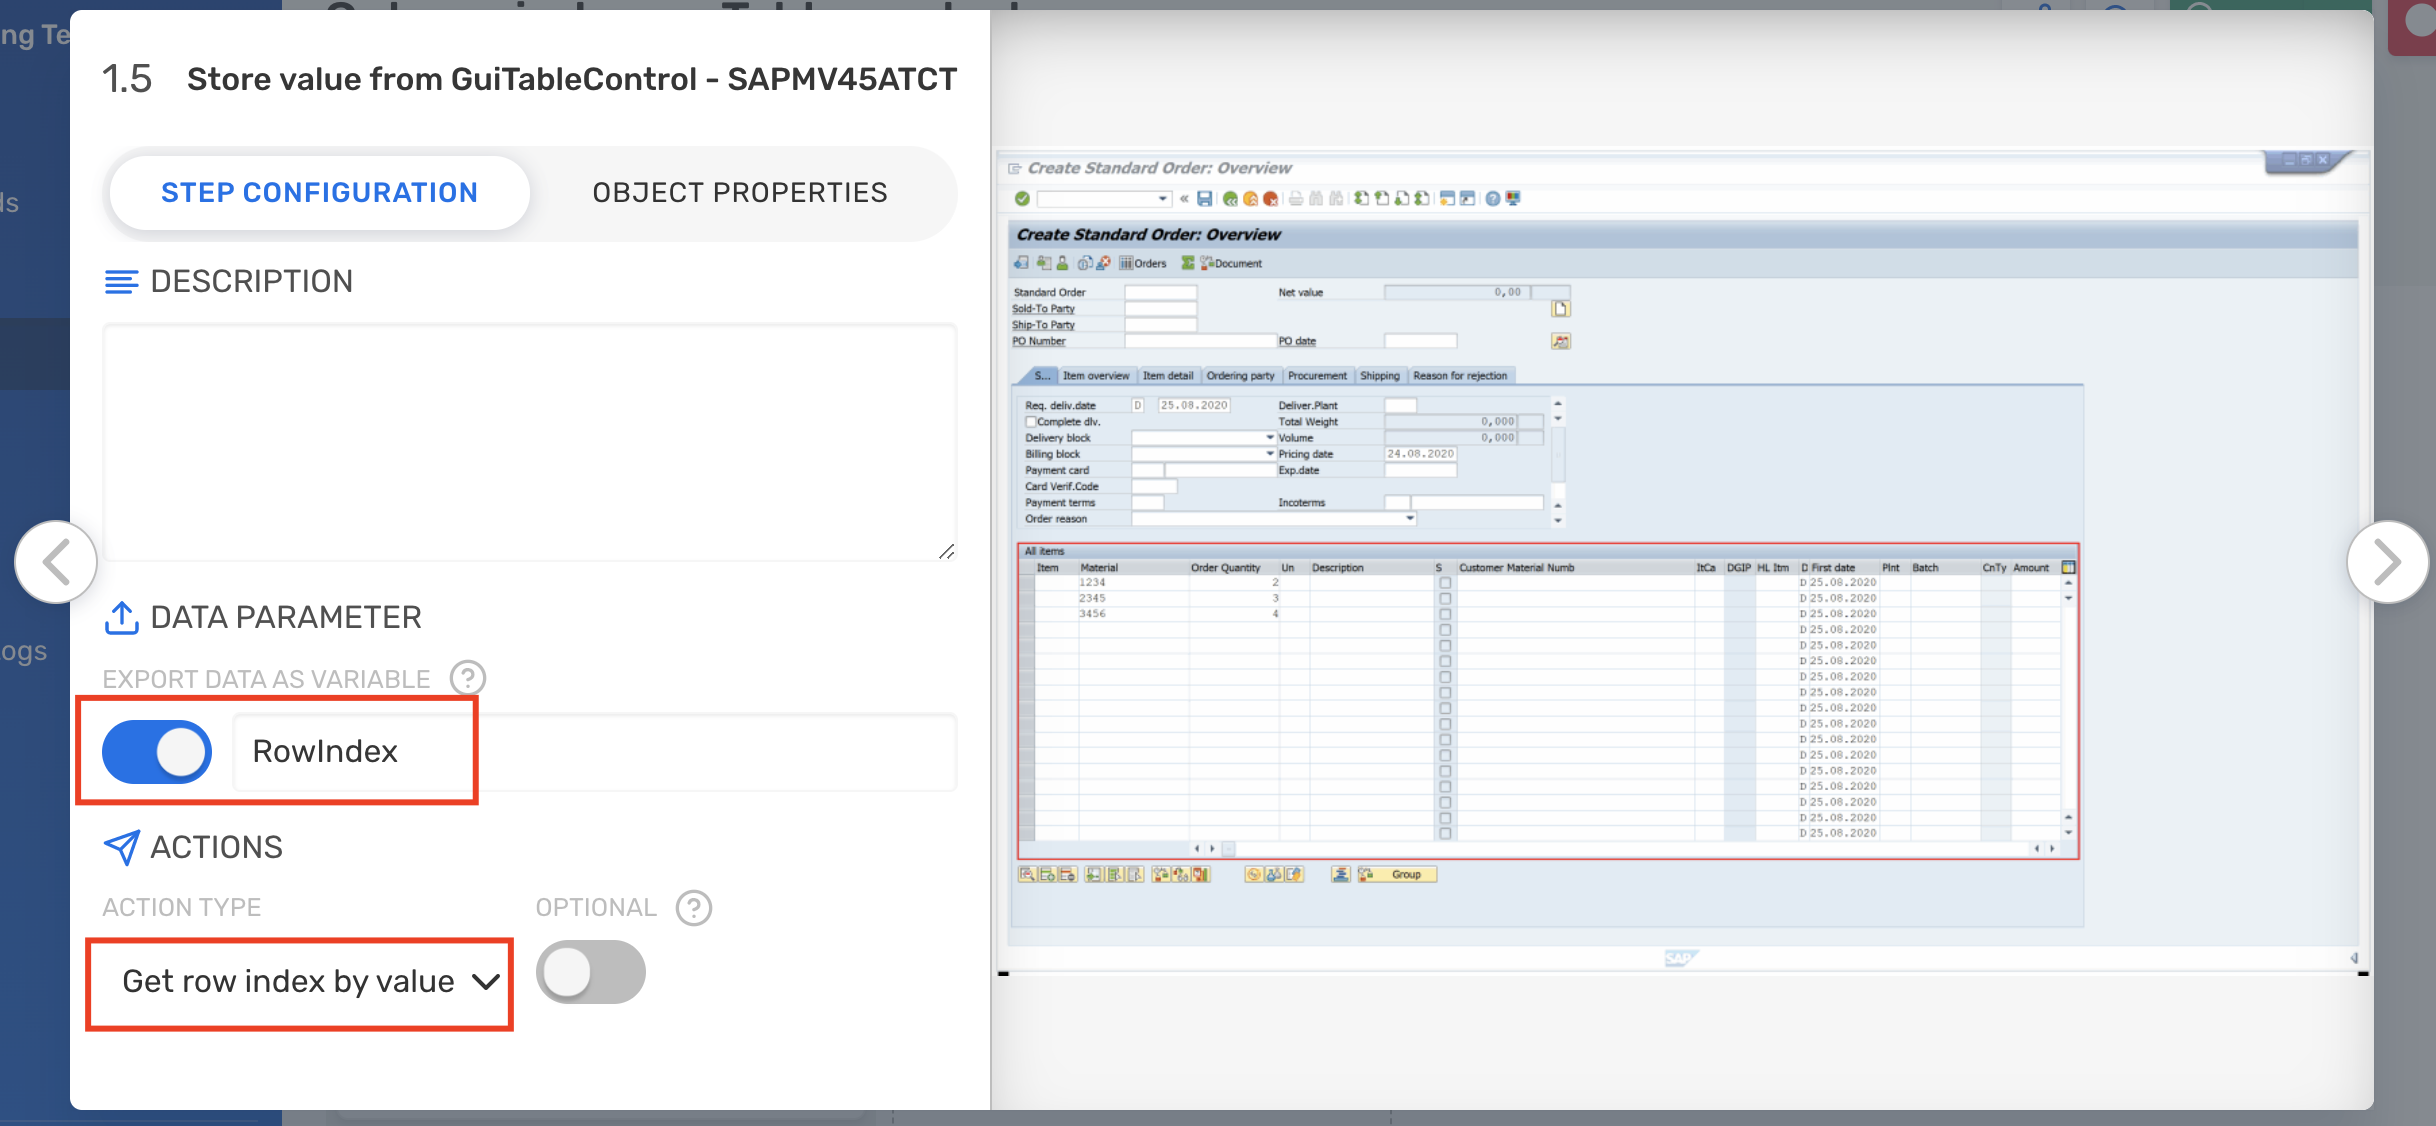Enable the Optional toggle switch
This screenshot has height=1126, width=2436.
pyautogui.click(x=590, y=972)
